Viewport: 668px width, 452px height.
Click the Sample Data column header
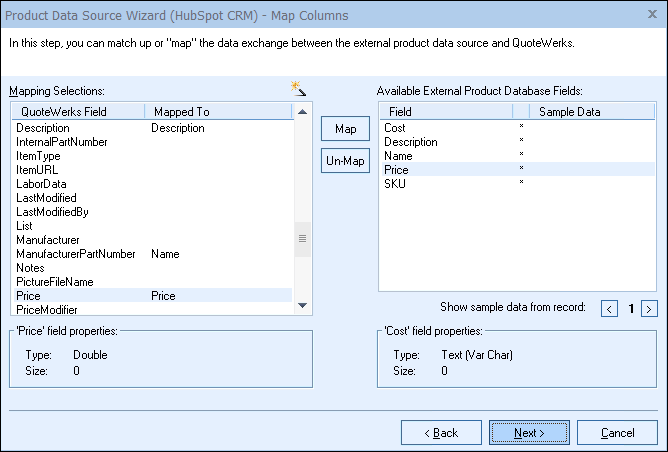point(569,112)
